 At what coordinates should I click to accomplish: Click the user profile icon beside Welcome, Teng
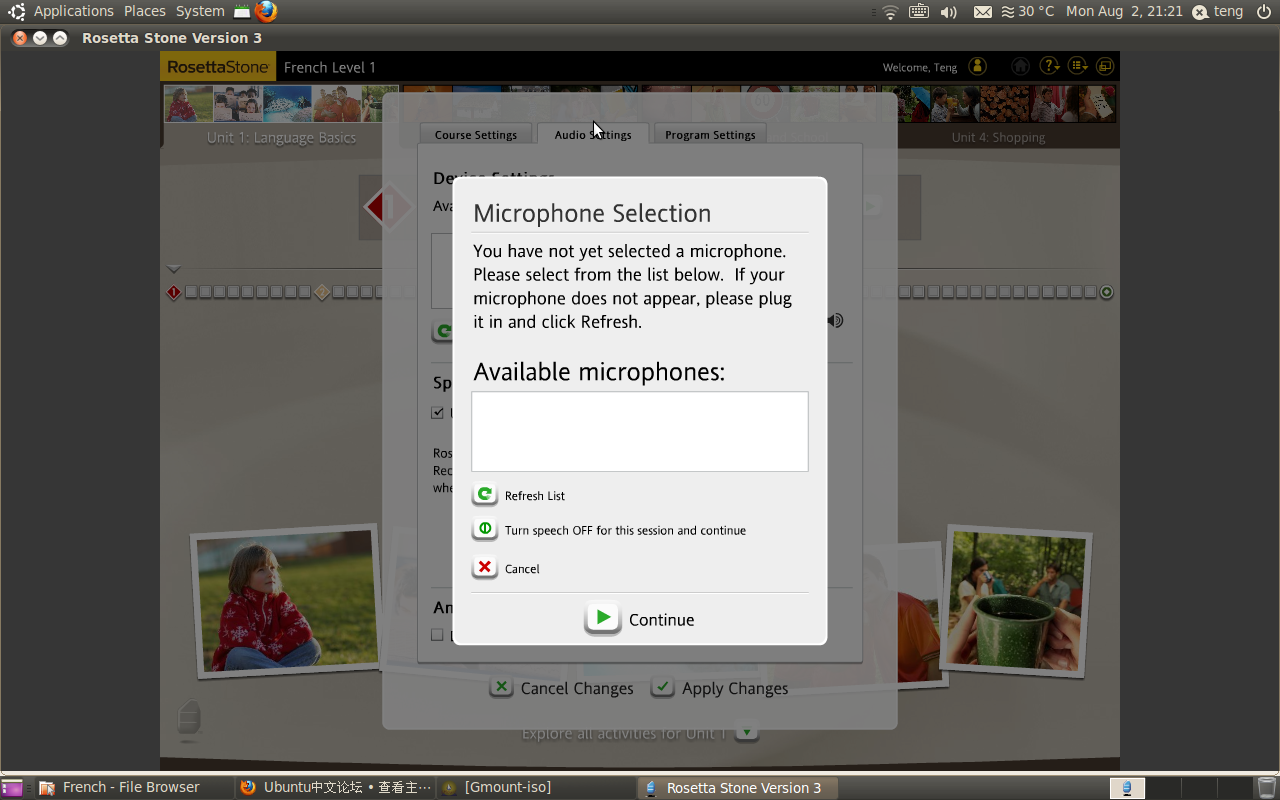point(978,66)
